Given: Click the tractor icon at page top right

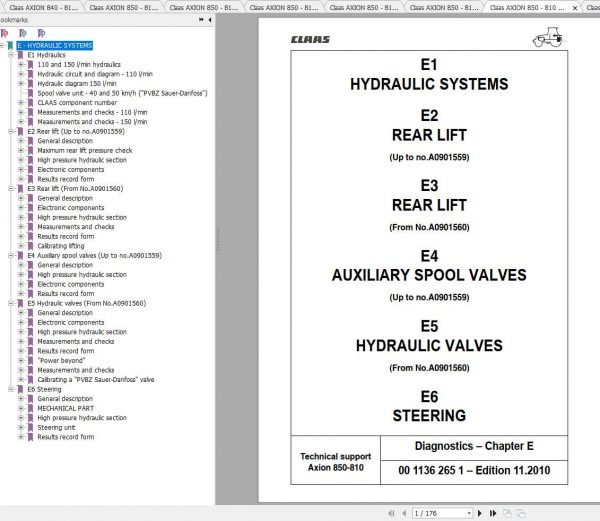Looking at the screenshot, I should [548, 37].
